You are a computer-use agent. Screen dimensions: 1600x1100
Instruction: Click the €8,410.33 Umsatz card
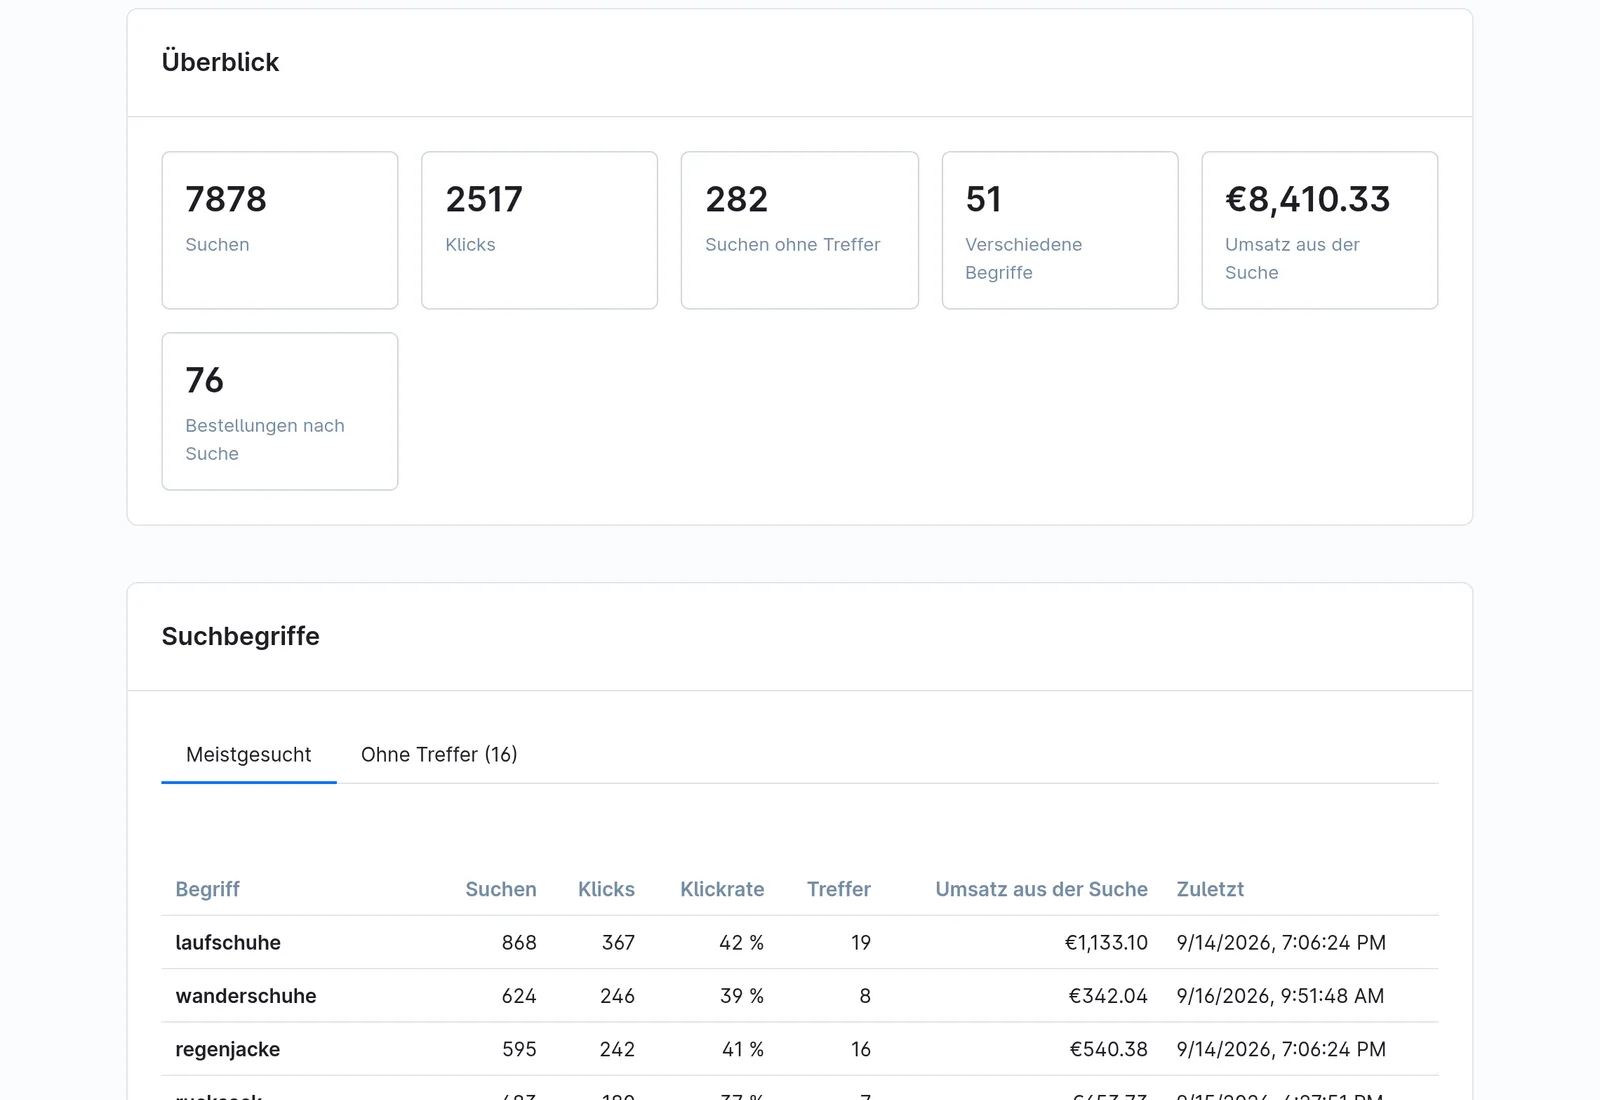1320,230
